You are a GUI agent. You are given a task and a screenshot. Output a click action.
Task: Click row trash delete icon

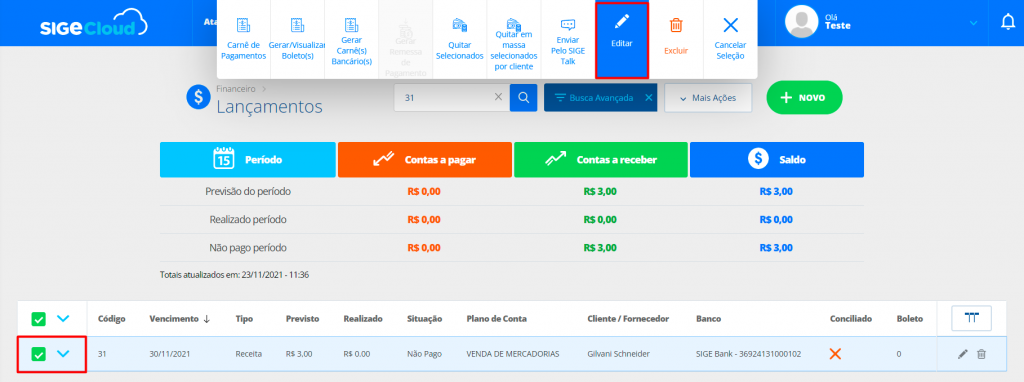pos(981,354)
